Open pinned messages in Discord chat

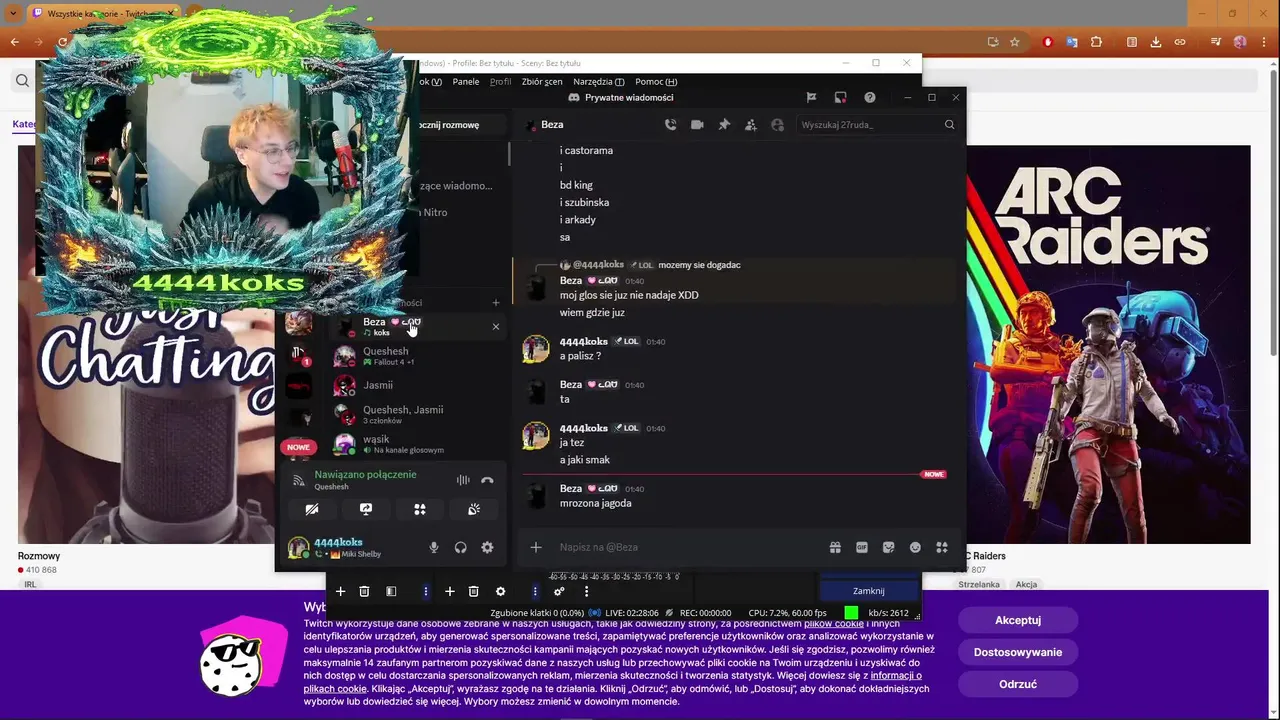click(724, 125)
